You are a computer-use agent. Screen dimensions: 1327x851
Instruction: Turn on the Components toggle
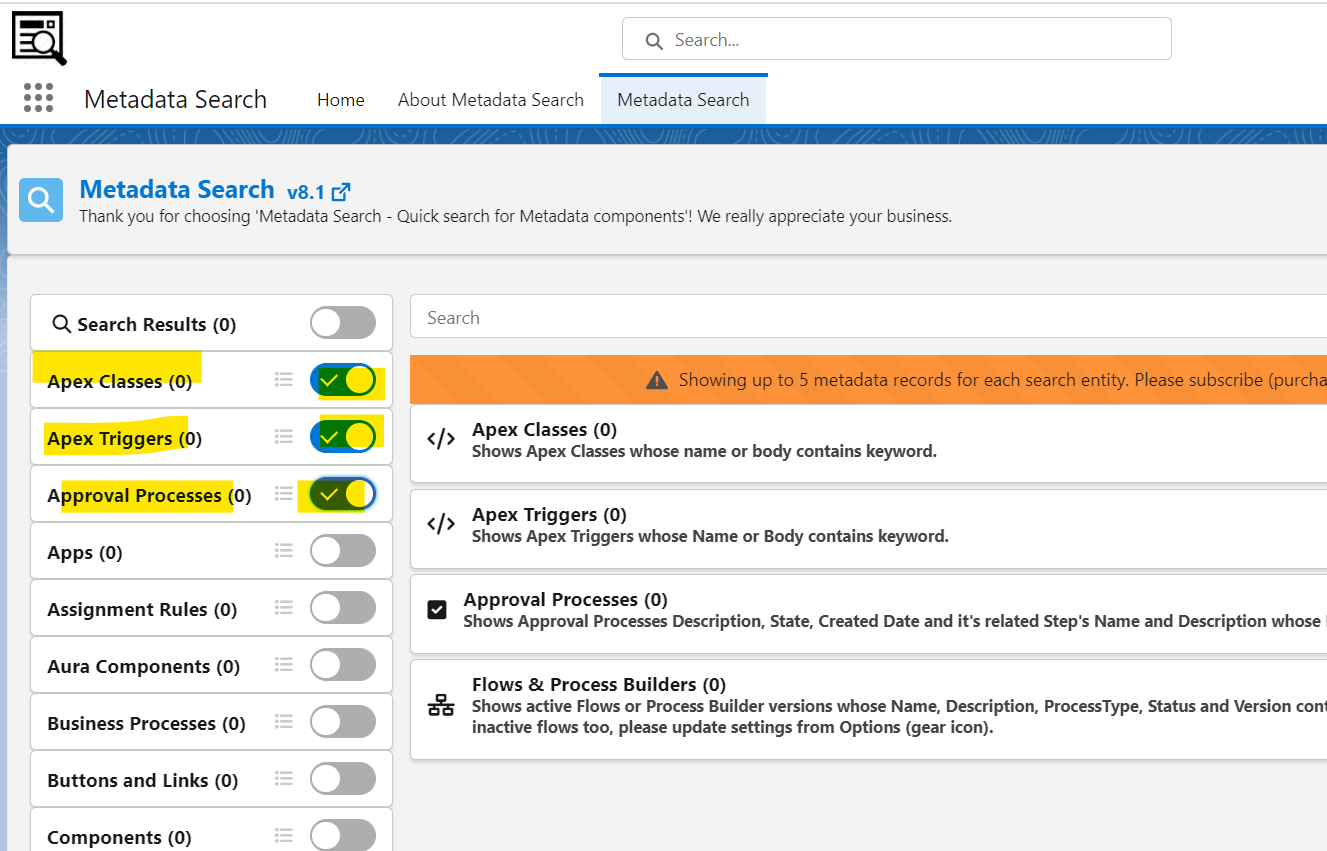343,836
